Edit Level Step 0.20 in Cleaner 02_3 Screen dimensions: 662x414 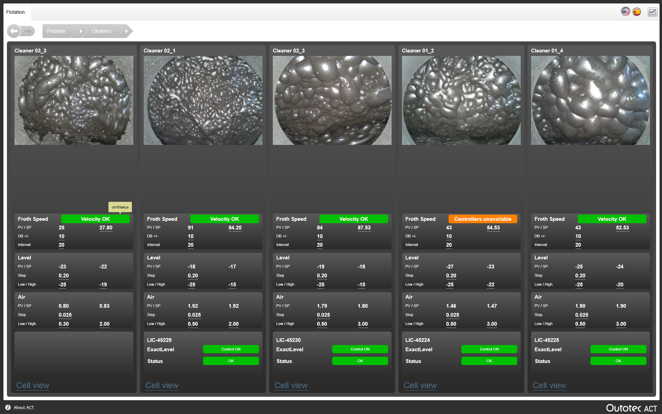click(x=322, y=276)
